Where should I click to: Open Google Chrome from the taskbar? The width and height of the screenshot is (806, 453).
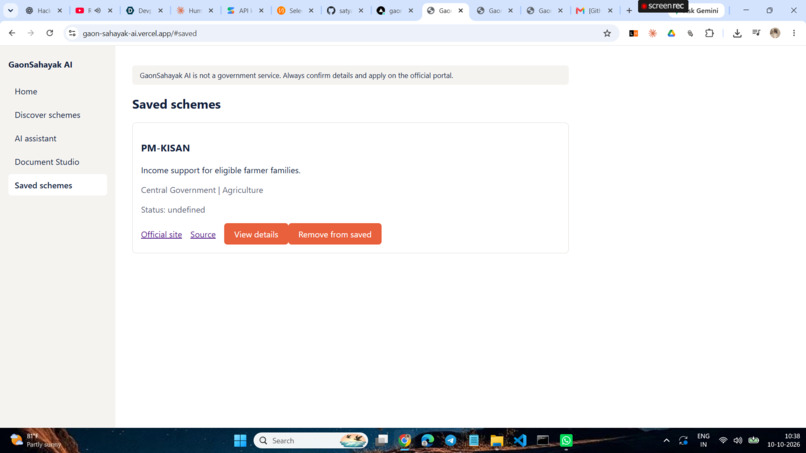(x=405, y=441)
